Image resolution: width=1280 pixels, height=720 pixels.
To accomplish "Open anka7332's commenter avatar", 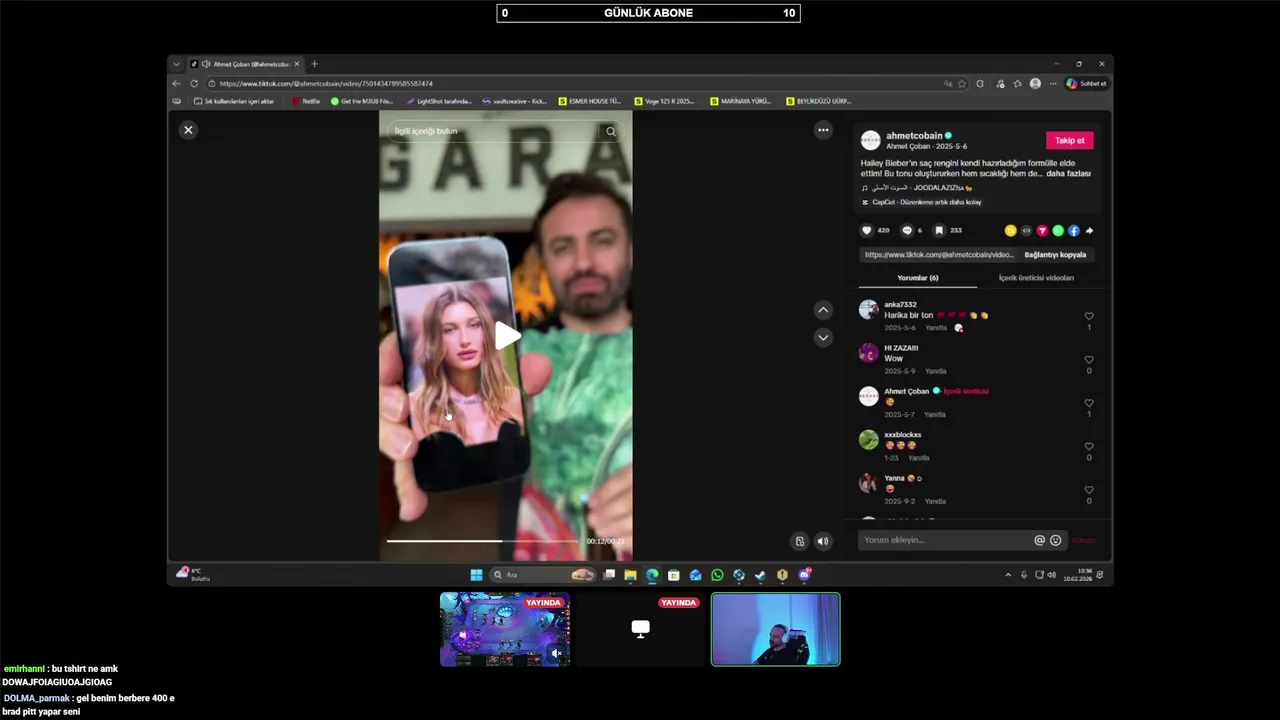I will click(869, 310).
